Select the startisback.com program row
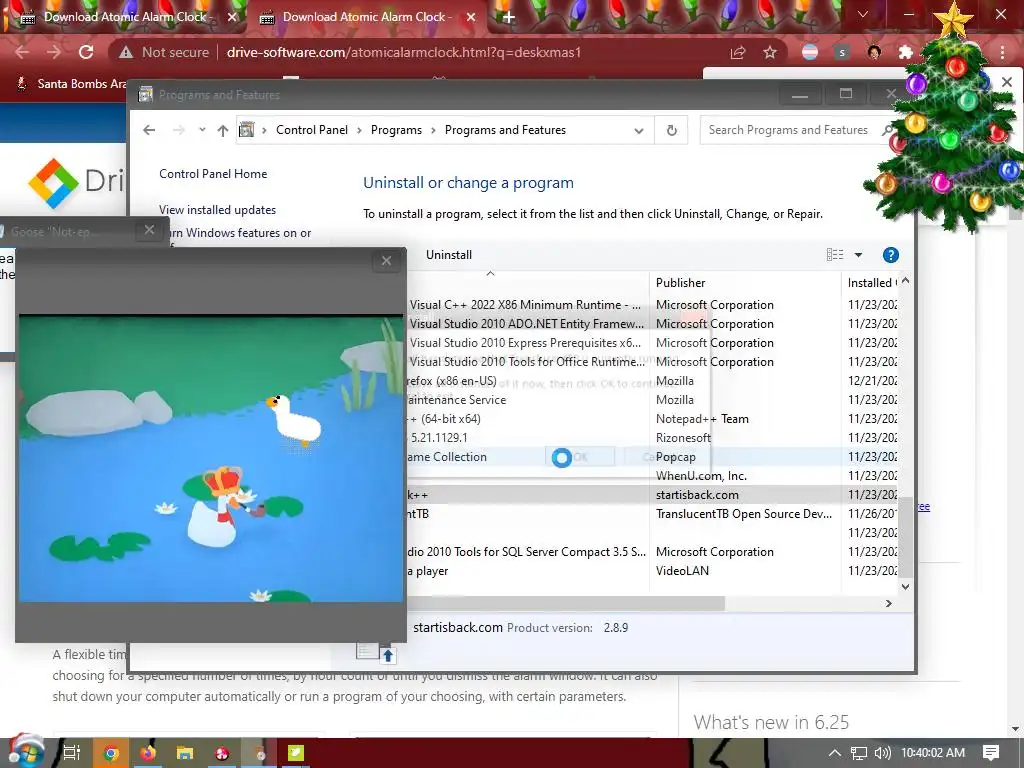 tap(651, 495)
